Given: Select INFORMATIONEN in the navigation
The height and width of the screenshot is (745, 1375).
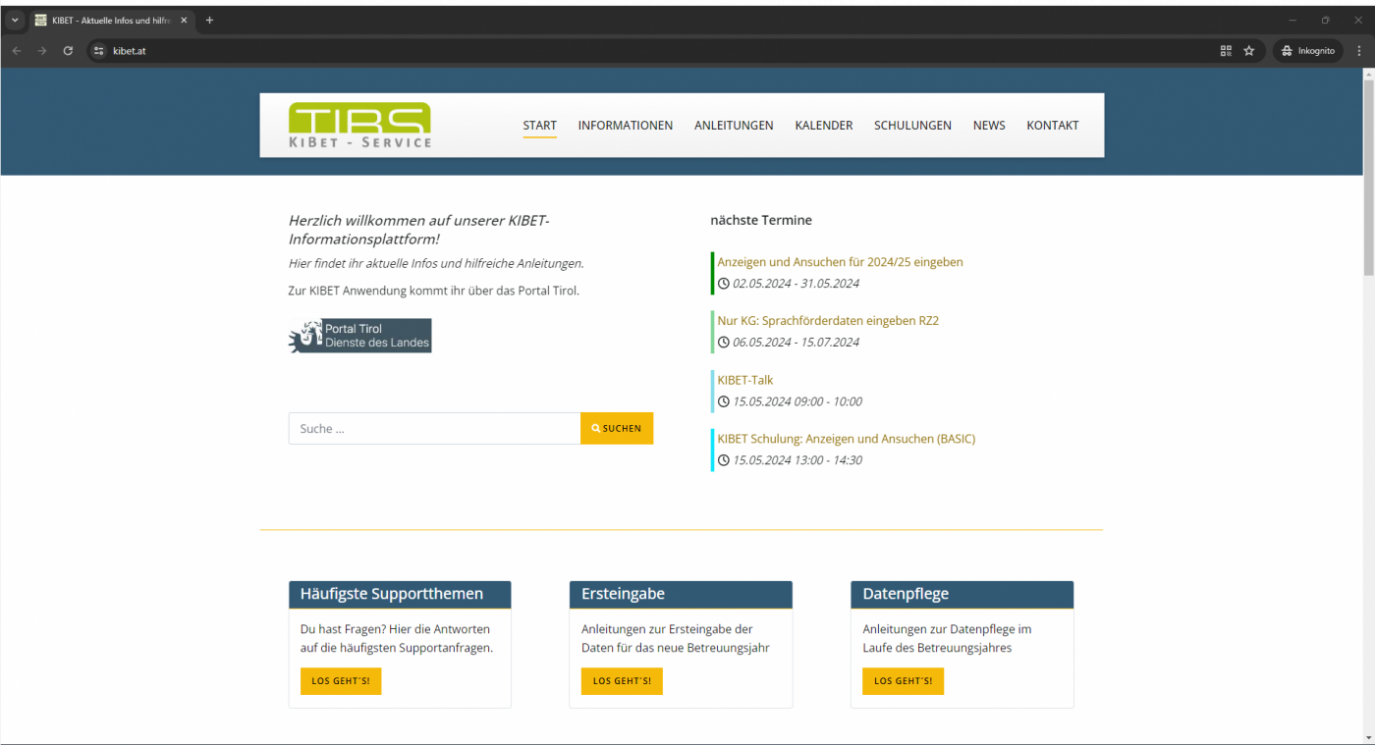Looking at the screenshot, I should (625, 125).
